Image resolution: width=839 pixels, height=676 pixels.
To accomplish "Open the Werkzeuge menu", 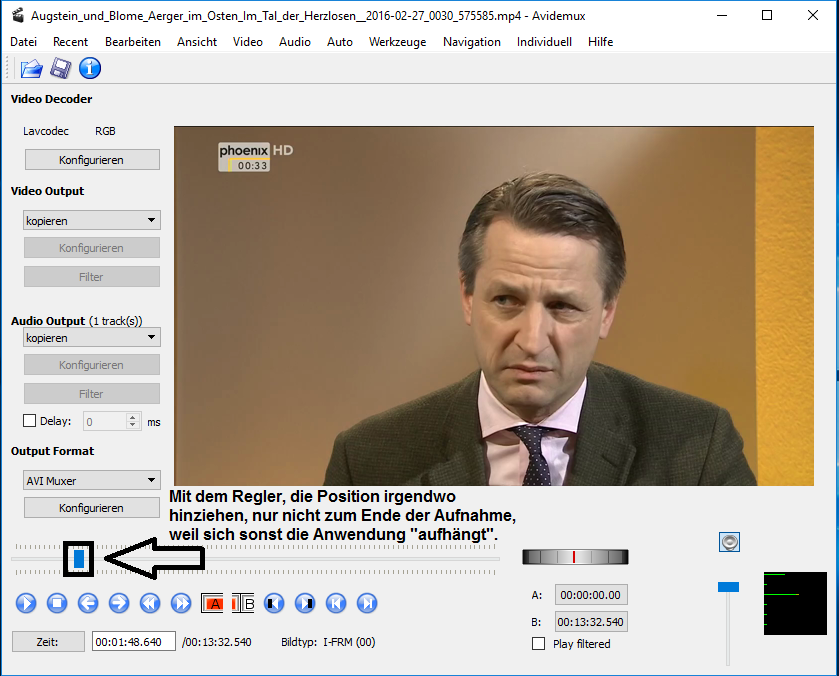I will click(x=397, y=42).
